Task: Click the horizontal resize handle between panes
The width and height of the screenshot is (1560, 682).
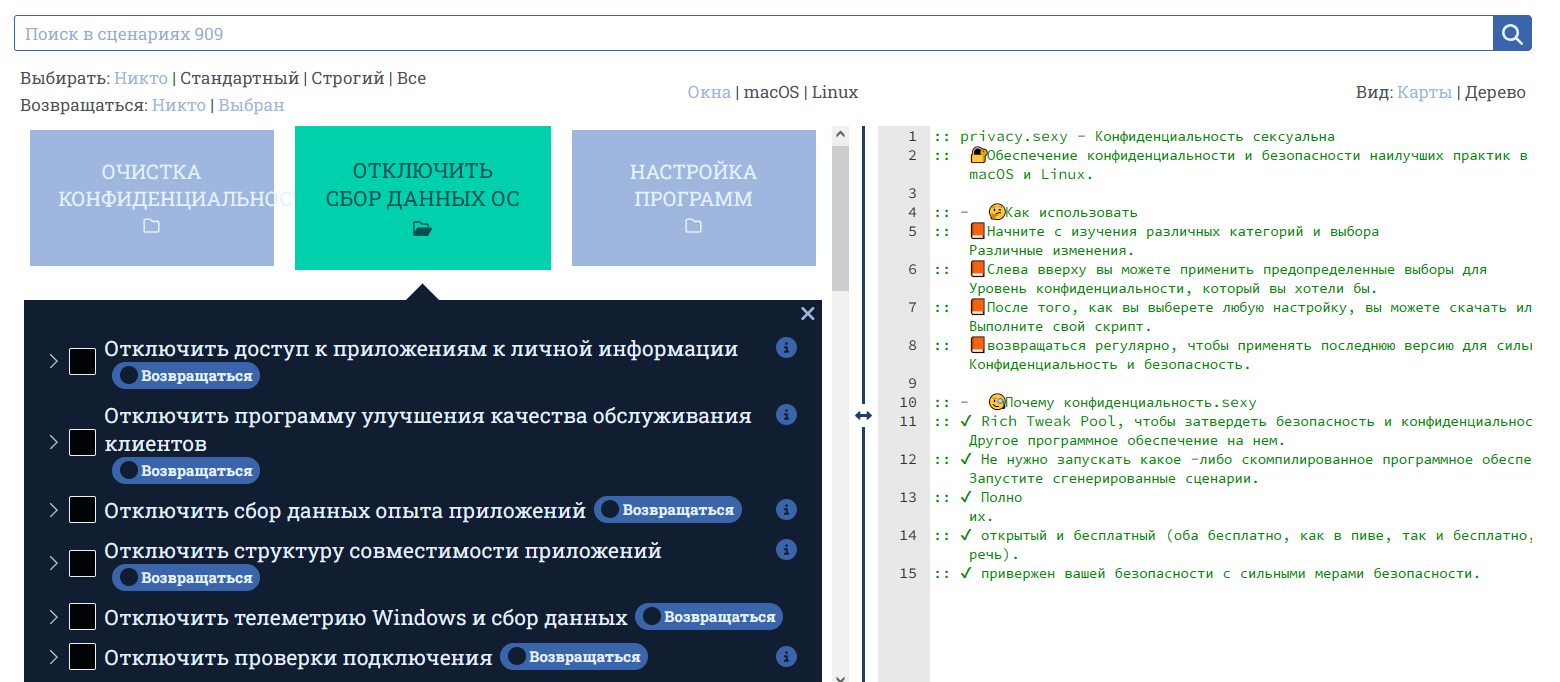Action: pos(863,415)
